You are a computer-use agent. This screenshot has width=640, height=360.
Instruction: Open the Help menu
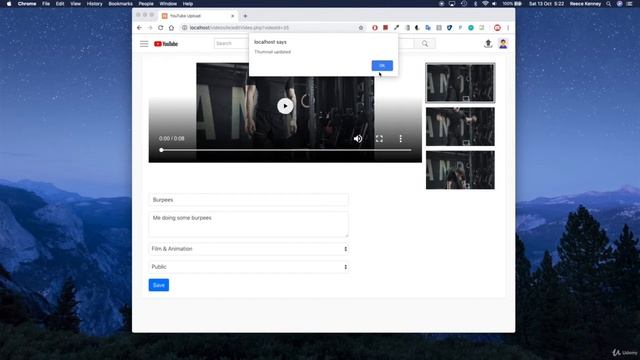point(188,4)
